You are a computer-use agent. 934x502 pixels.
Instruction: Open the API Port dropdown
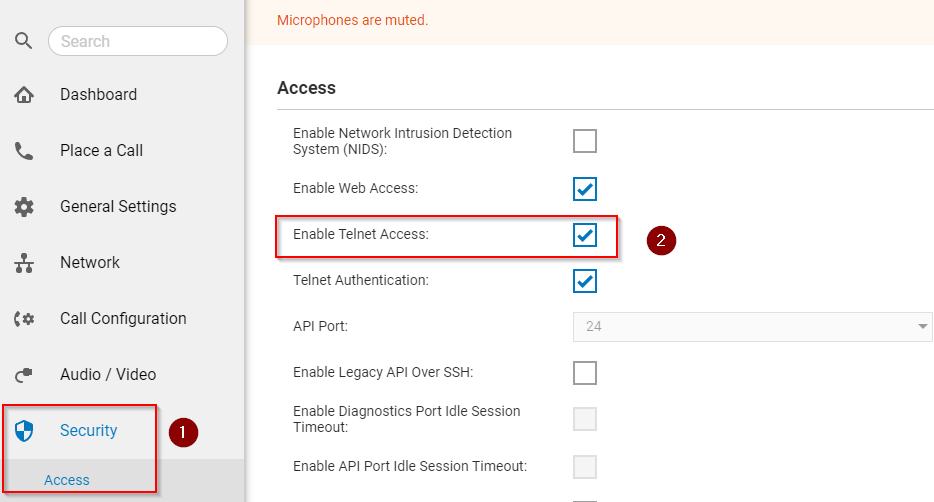coord(752,326)
